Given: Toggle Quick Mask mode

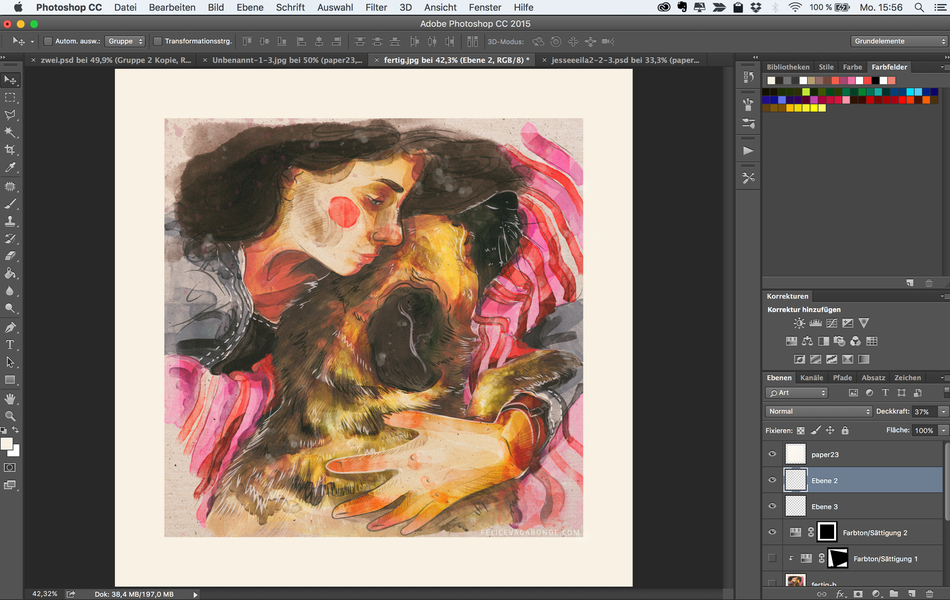Looking at the screenshot, I should (10, 468).
